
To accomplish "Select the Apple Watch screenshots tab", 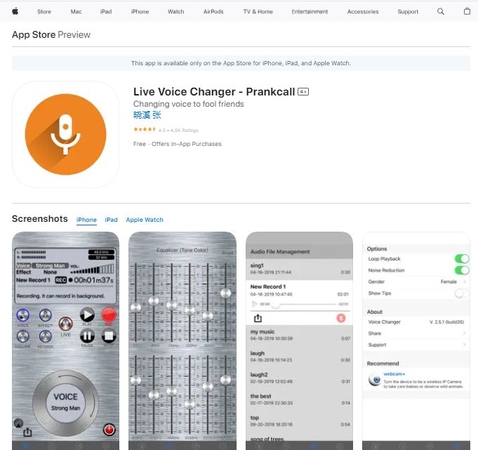I will (x=145, y=220).
